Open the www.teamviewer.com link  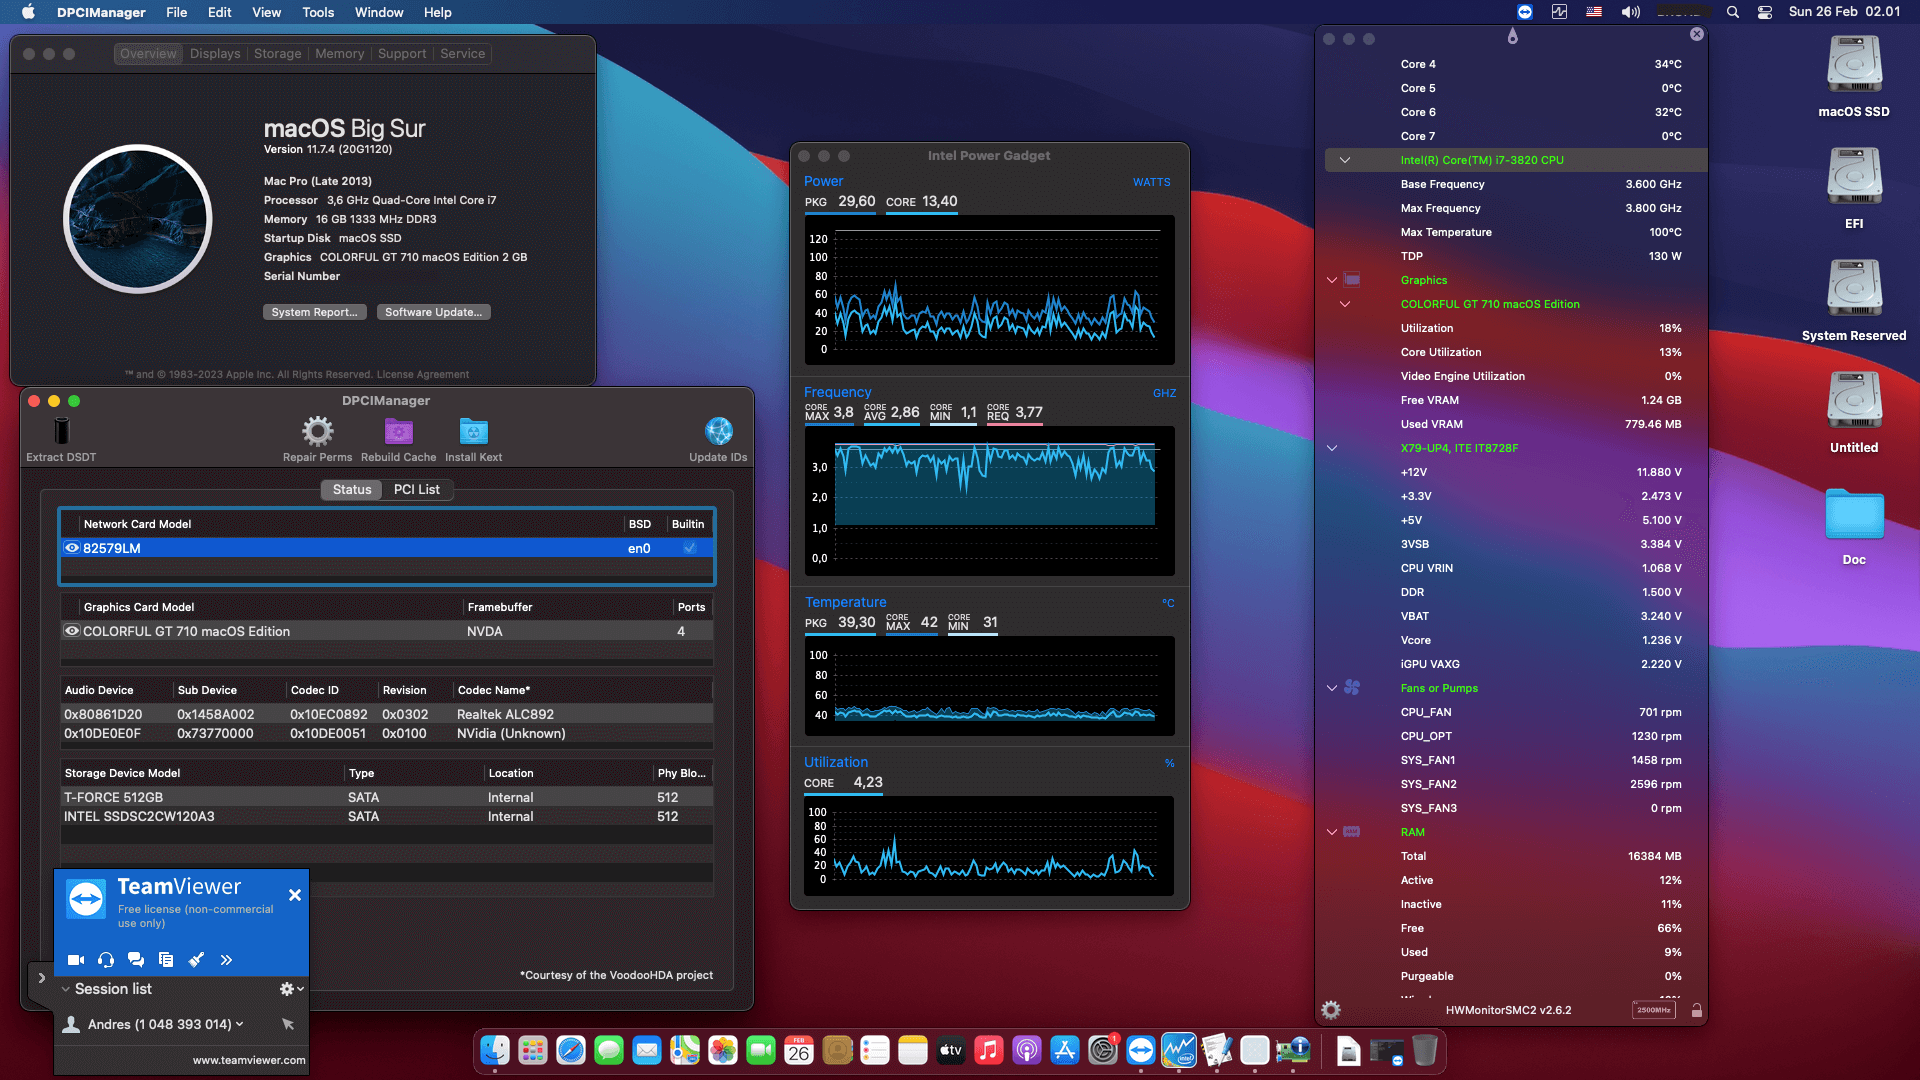247,1059
